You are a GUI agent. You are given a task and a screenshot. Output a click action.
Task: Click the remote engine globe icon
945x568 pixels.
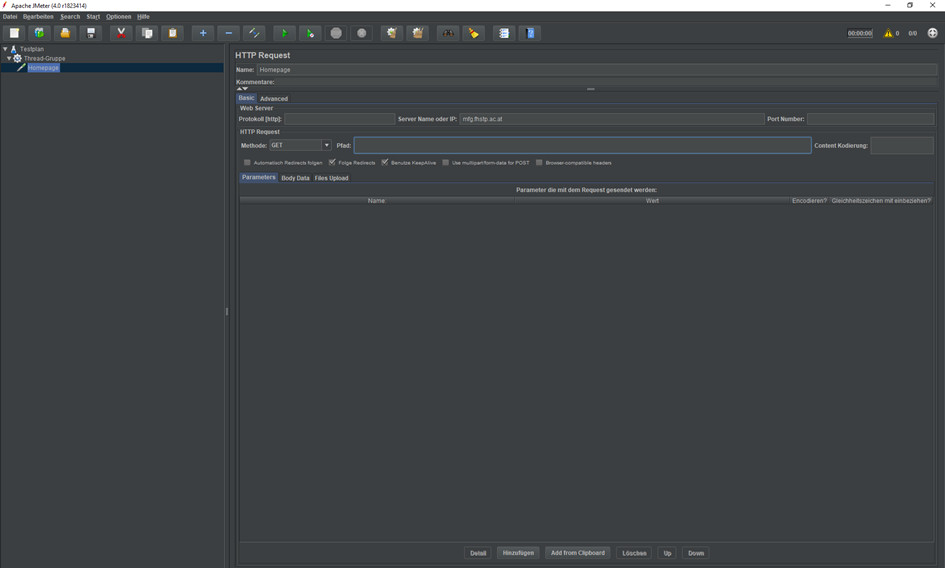[x=932, y=33]
